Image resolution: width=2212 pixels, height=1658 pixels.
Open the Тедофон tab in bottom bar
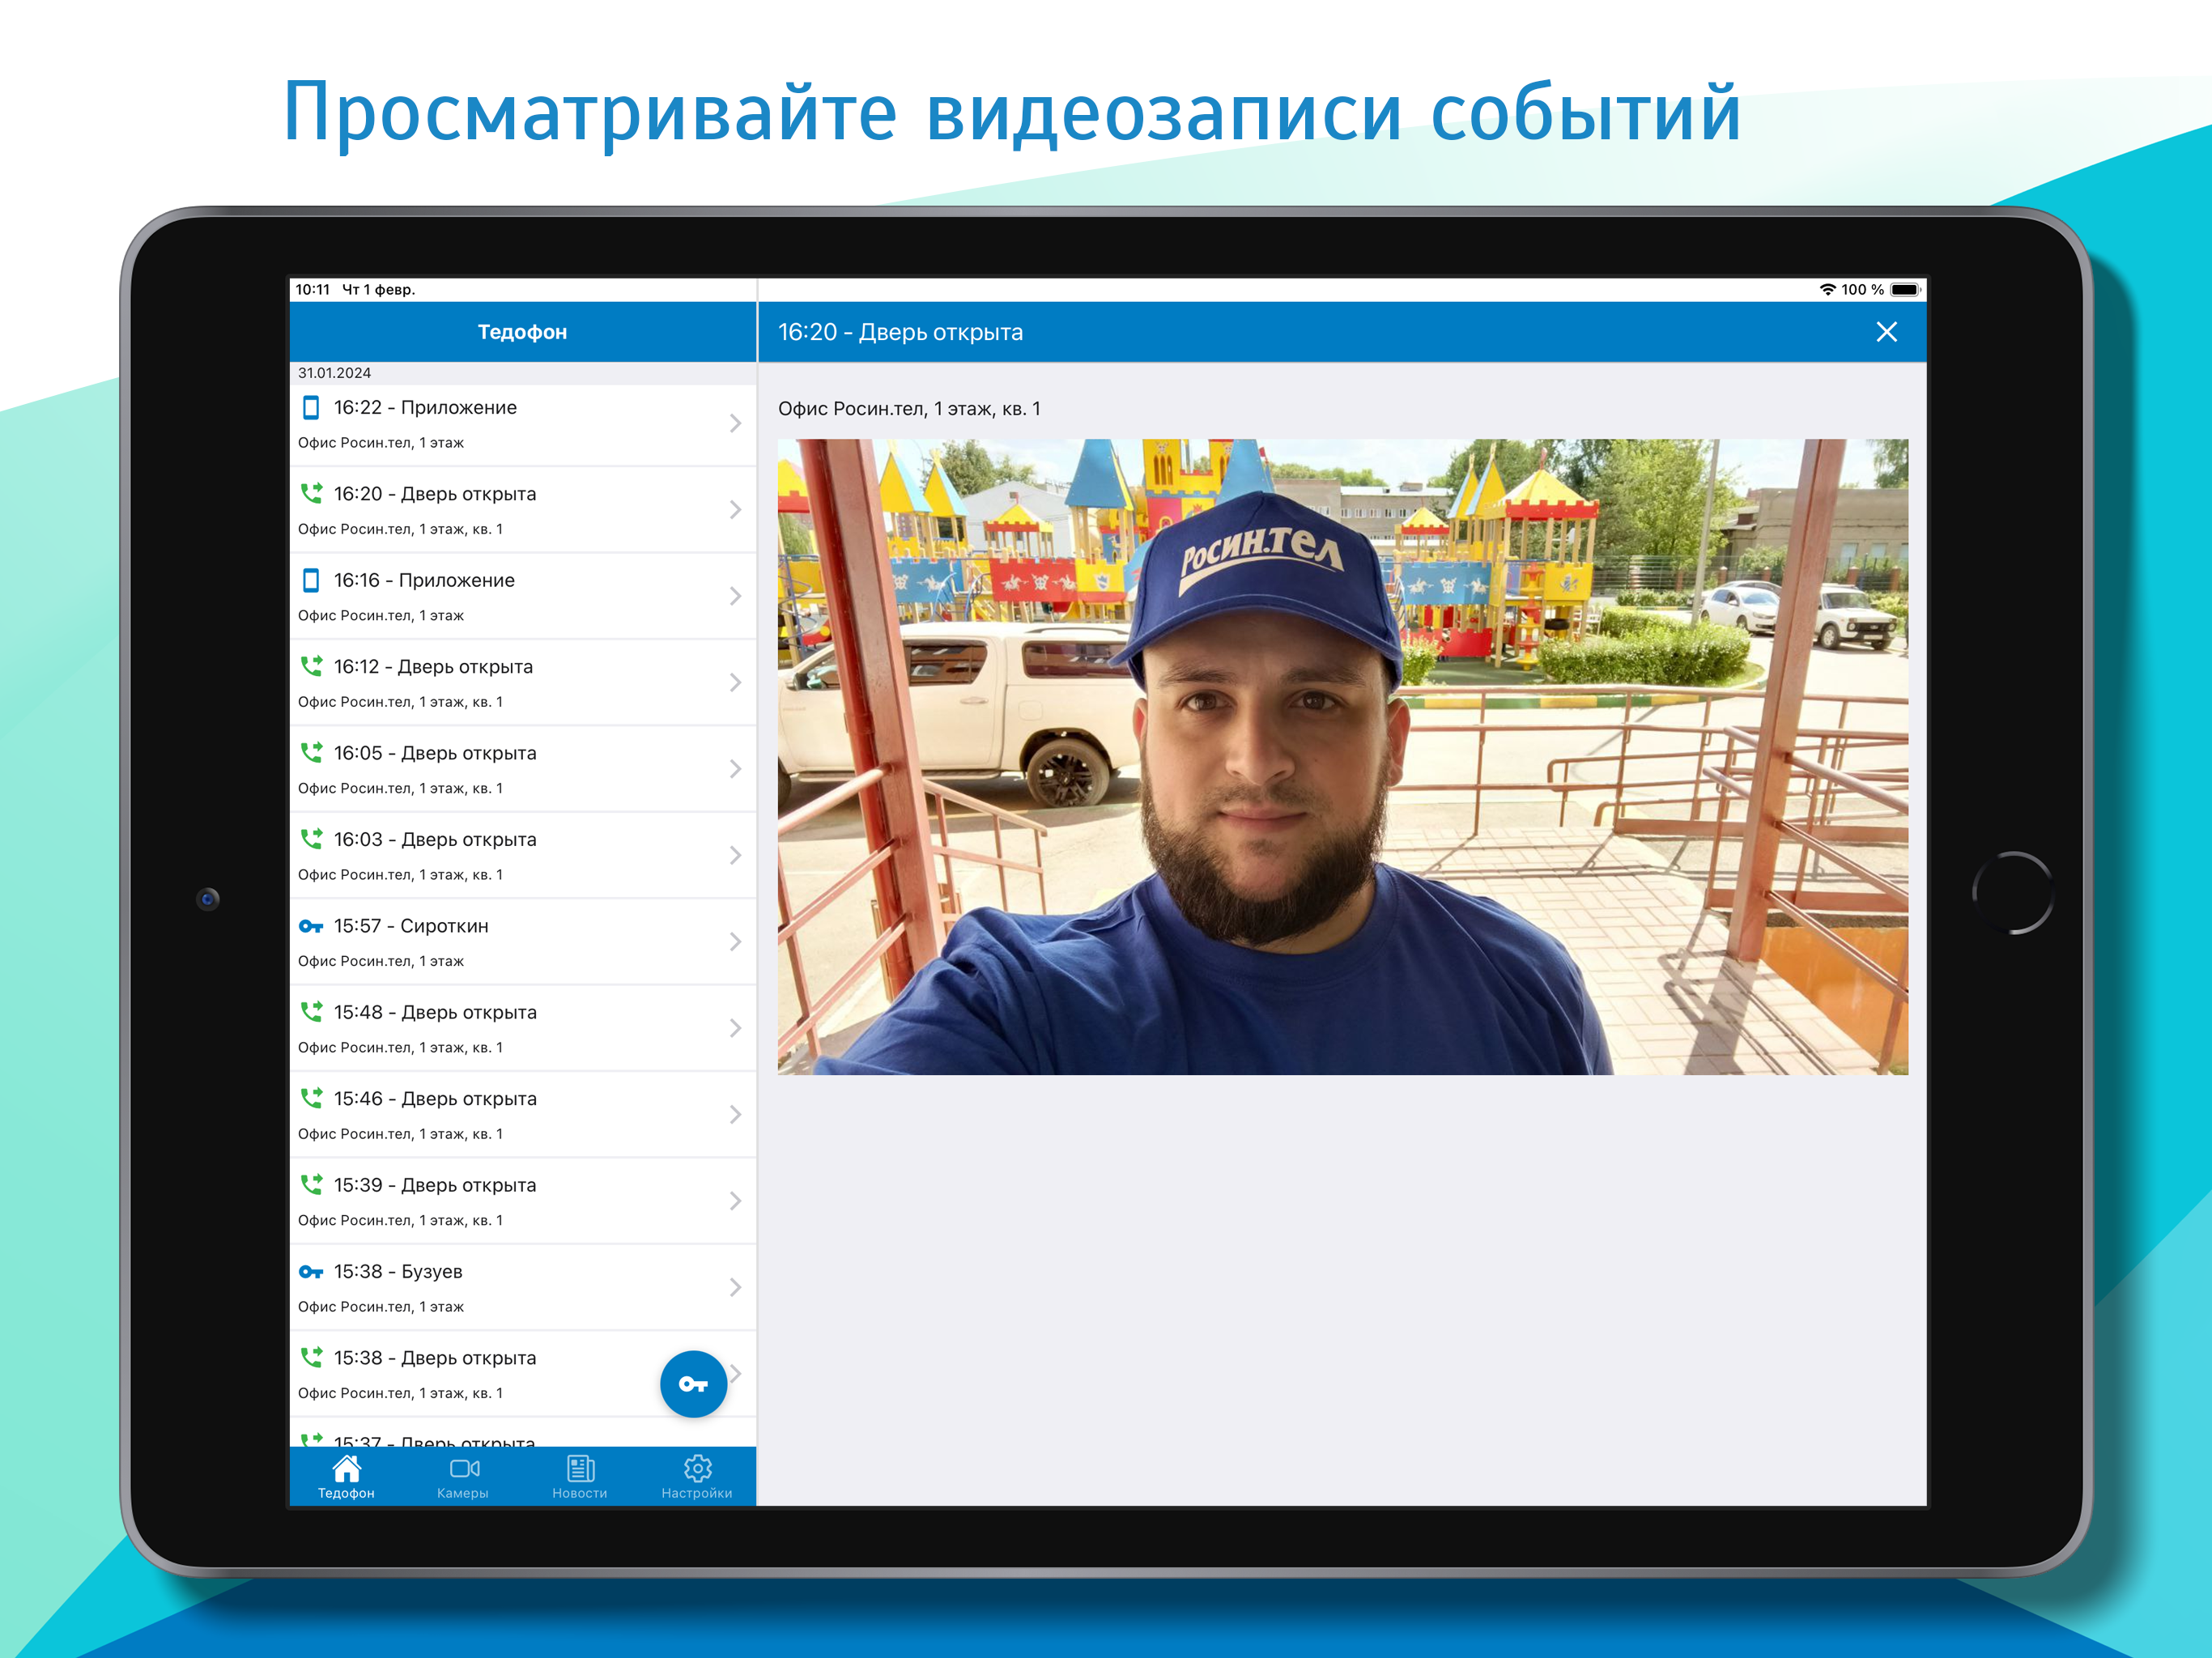346,1477
